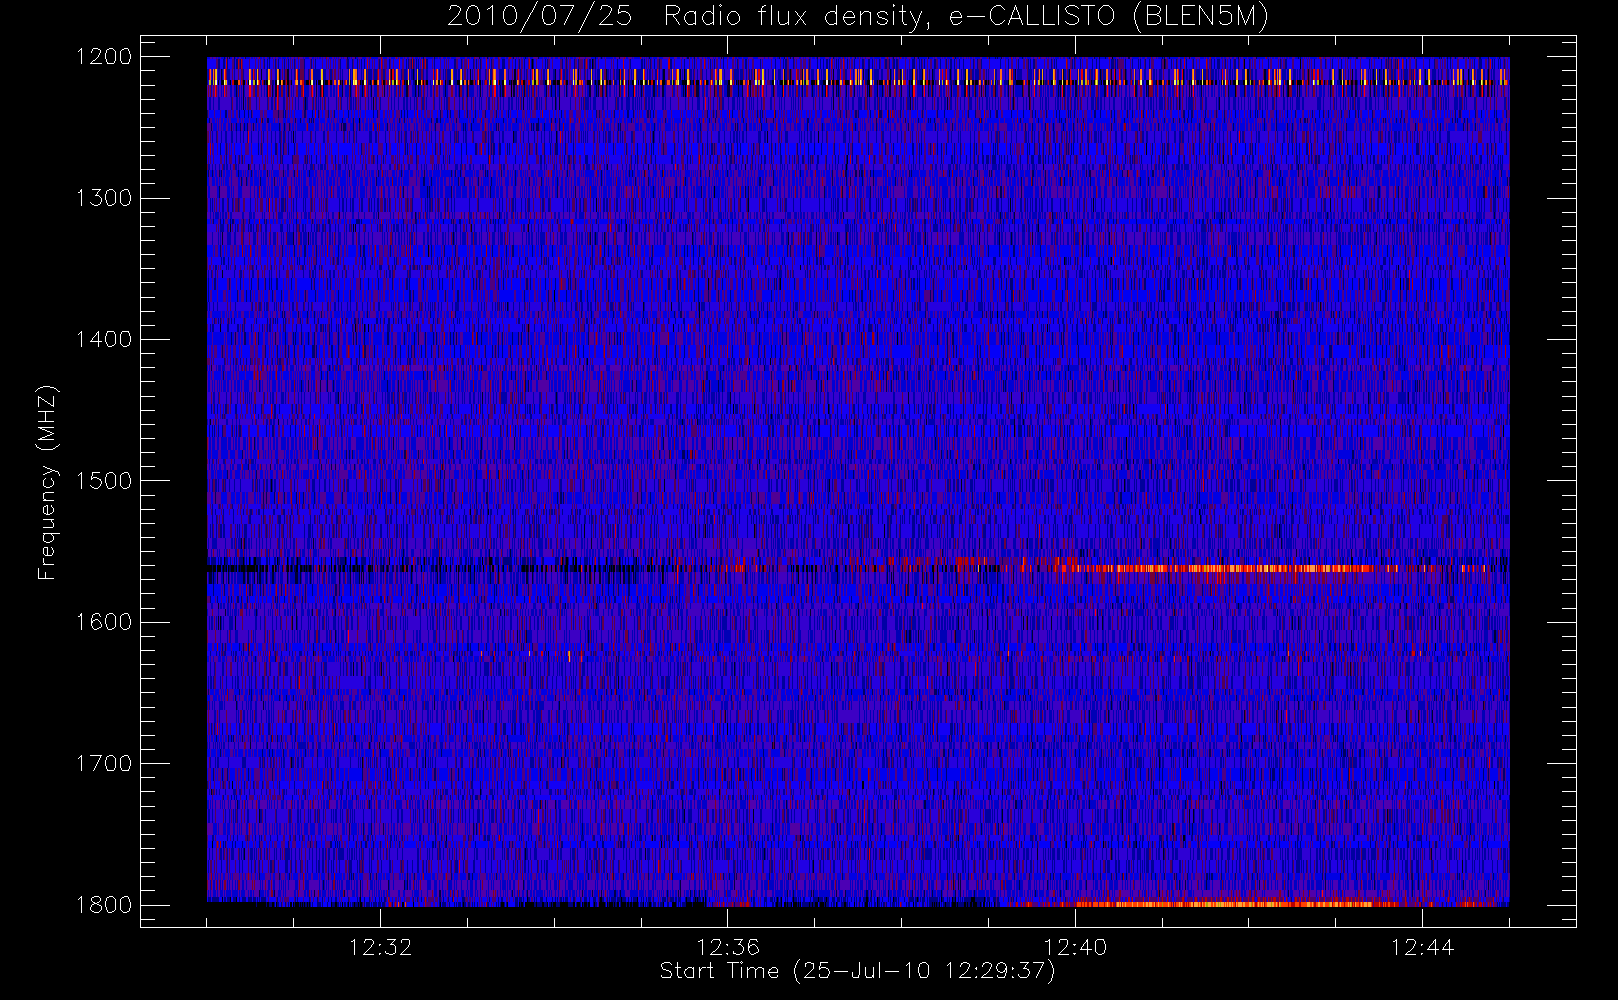Select the 'Frequency (MHz)' axis label

click(47, 482)
